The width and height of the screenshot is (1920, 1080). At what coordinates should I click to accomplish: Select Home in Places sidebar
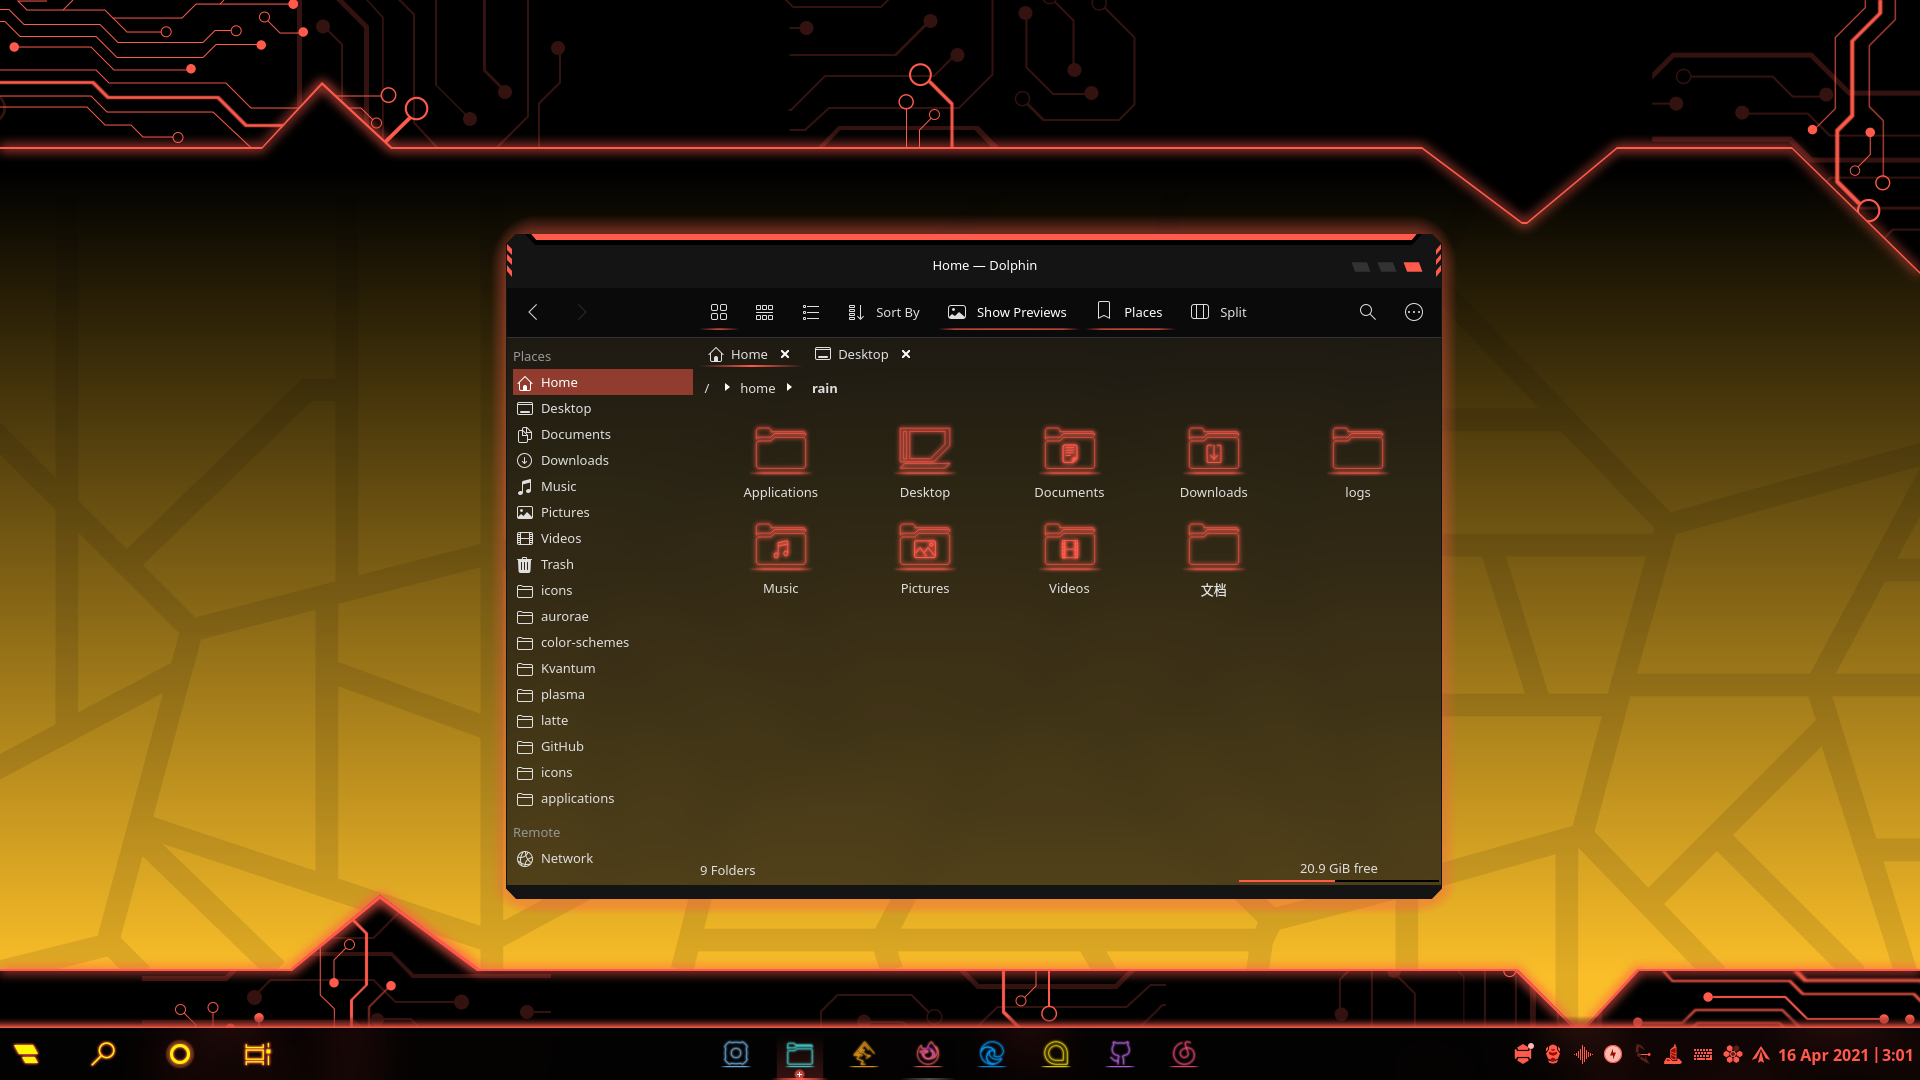point(603,382)
